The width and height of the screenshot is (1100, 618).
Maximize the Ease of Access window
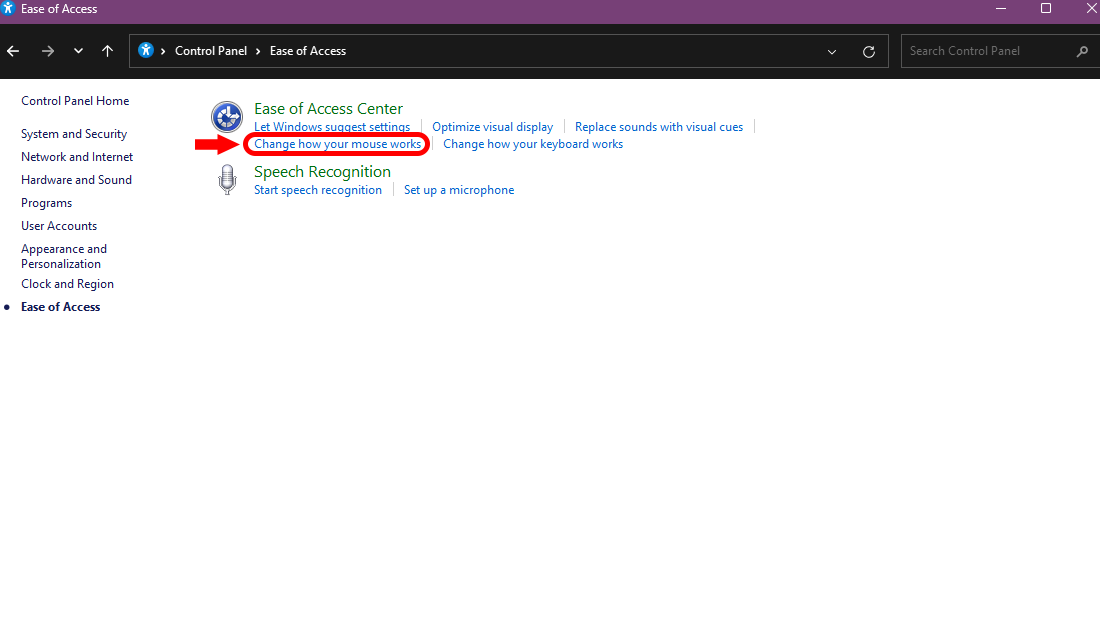click(1046, 8)
